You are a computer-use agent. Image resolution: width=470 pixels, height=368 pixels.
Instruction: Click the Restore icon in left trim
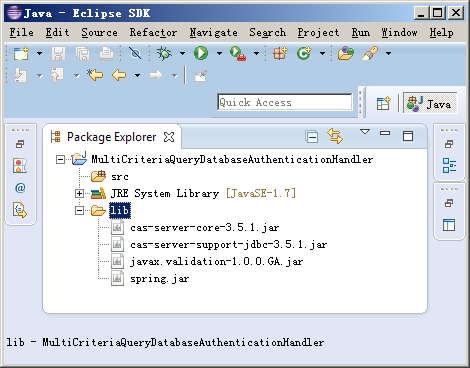coord(20,144)
